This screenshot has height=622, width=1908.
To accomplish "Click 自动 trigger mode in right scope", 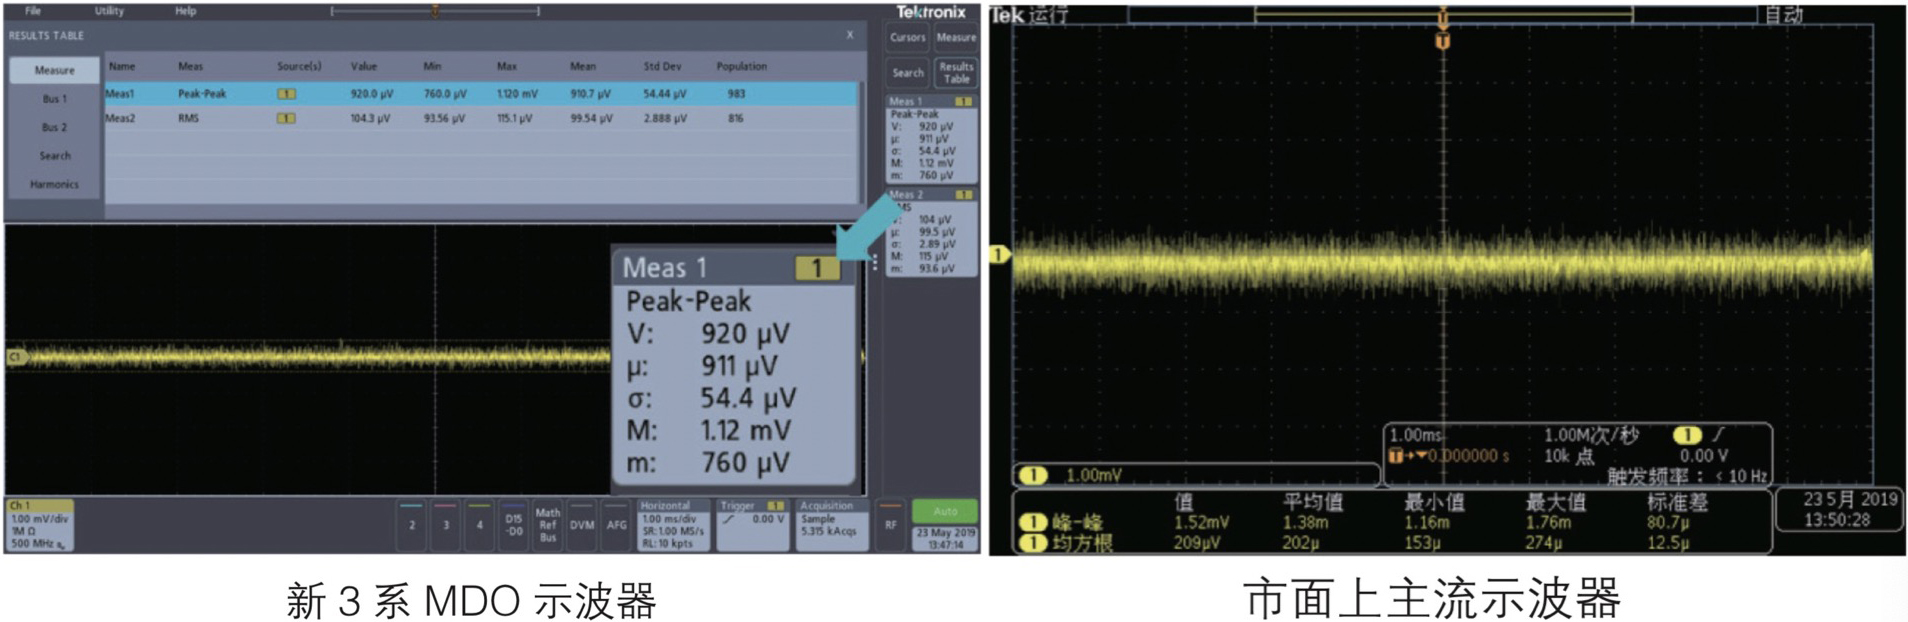I will 1784,15.
